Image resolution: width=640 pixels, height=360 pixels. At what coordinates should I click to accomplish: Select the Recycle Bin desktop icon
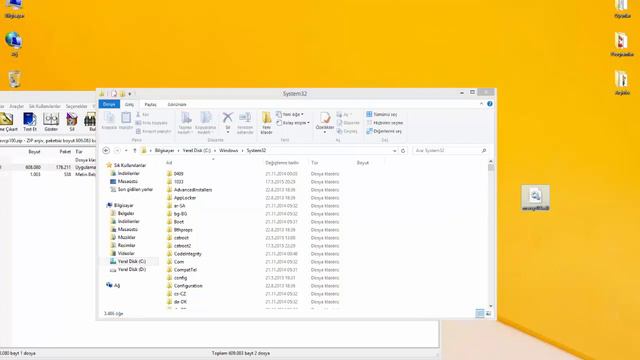click(x=14, y=79)
